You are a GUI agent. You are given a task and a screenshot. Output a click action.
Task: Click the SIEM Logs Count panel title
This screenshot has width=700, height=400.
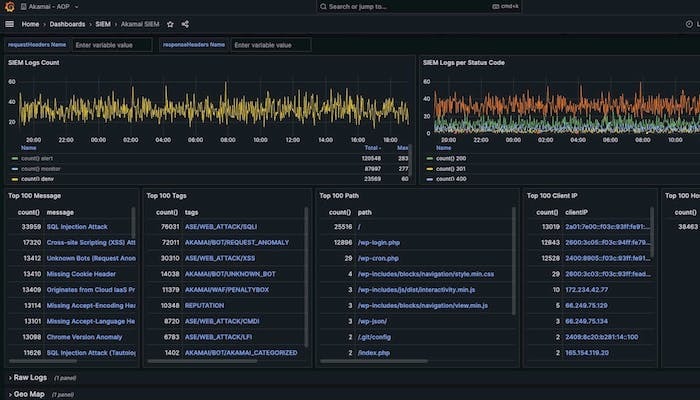(33, 62)
